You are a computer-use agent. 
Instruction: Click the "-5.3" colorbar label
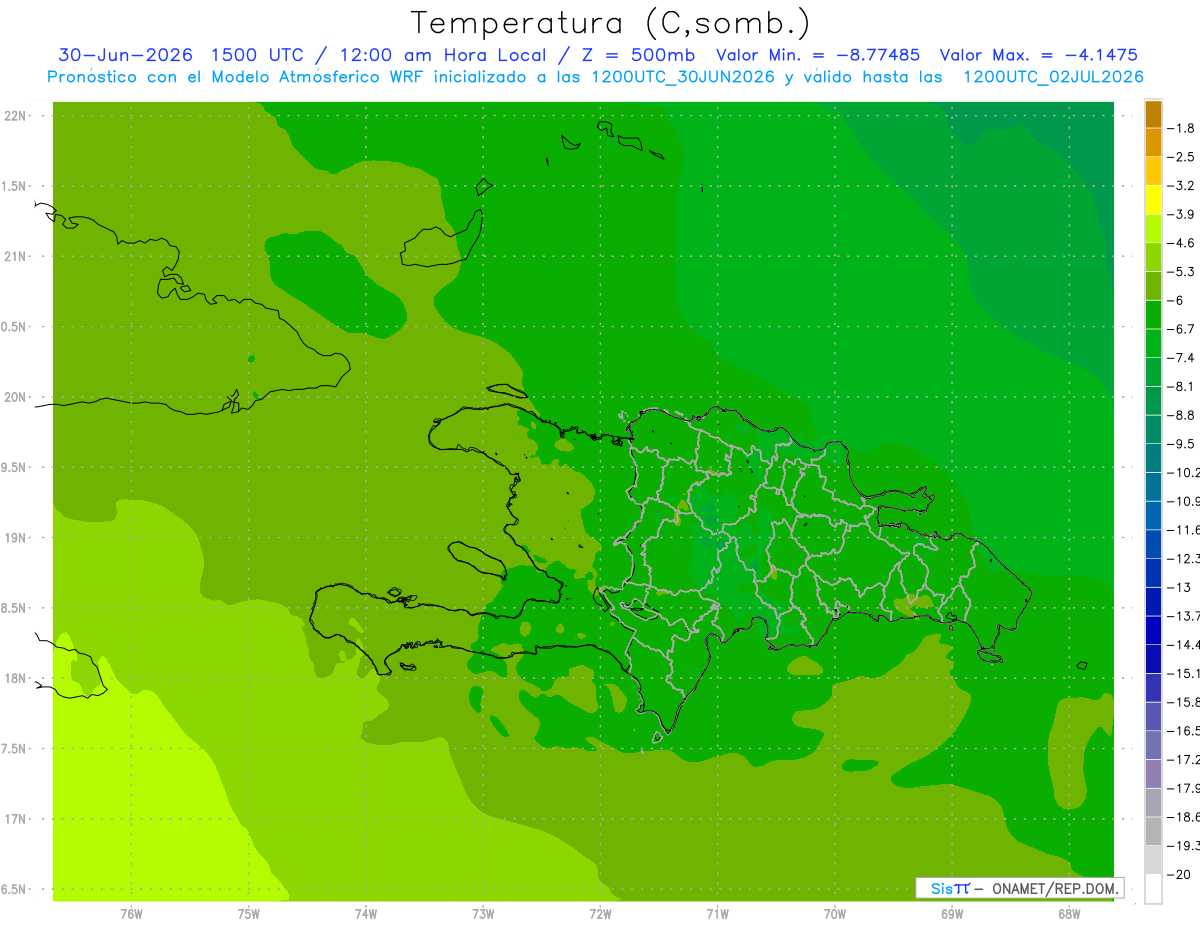coord(1183,272)
